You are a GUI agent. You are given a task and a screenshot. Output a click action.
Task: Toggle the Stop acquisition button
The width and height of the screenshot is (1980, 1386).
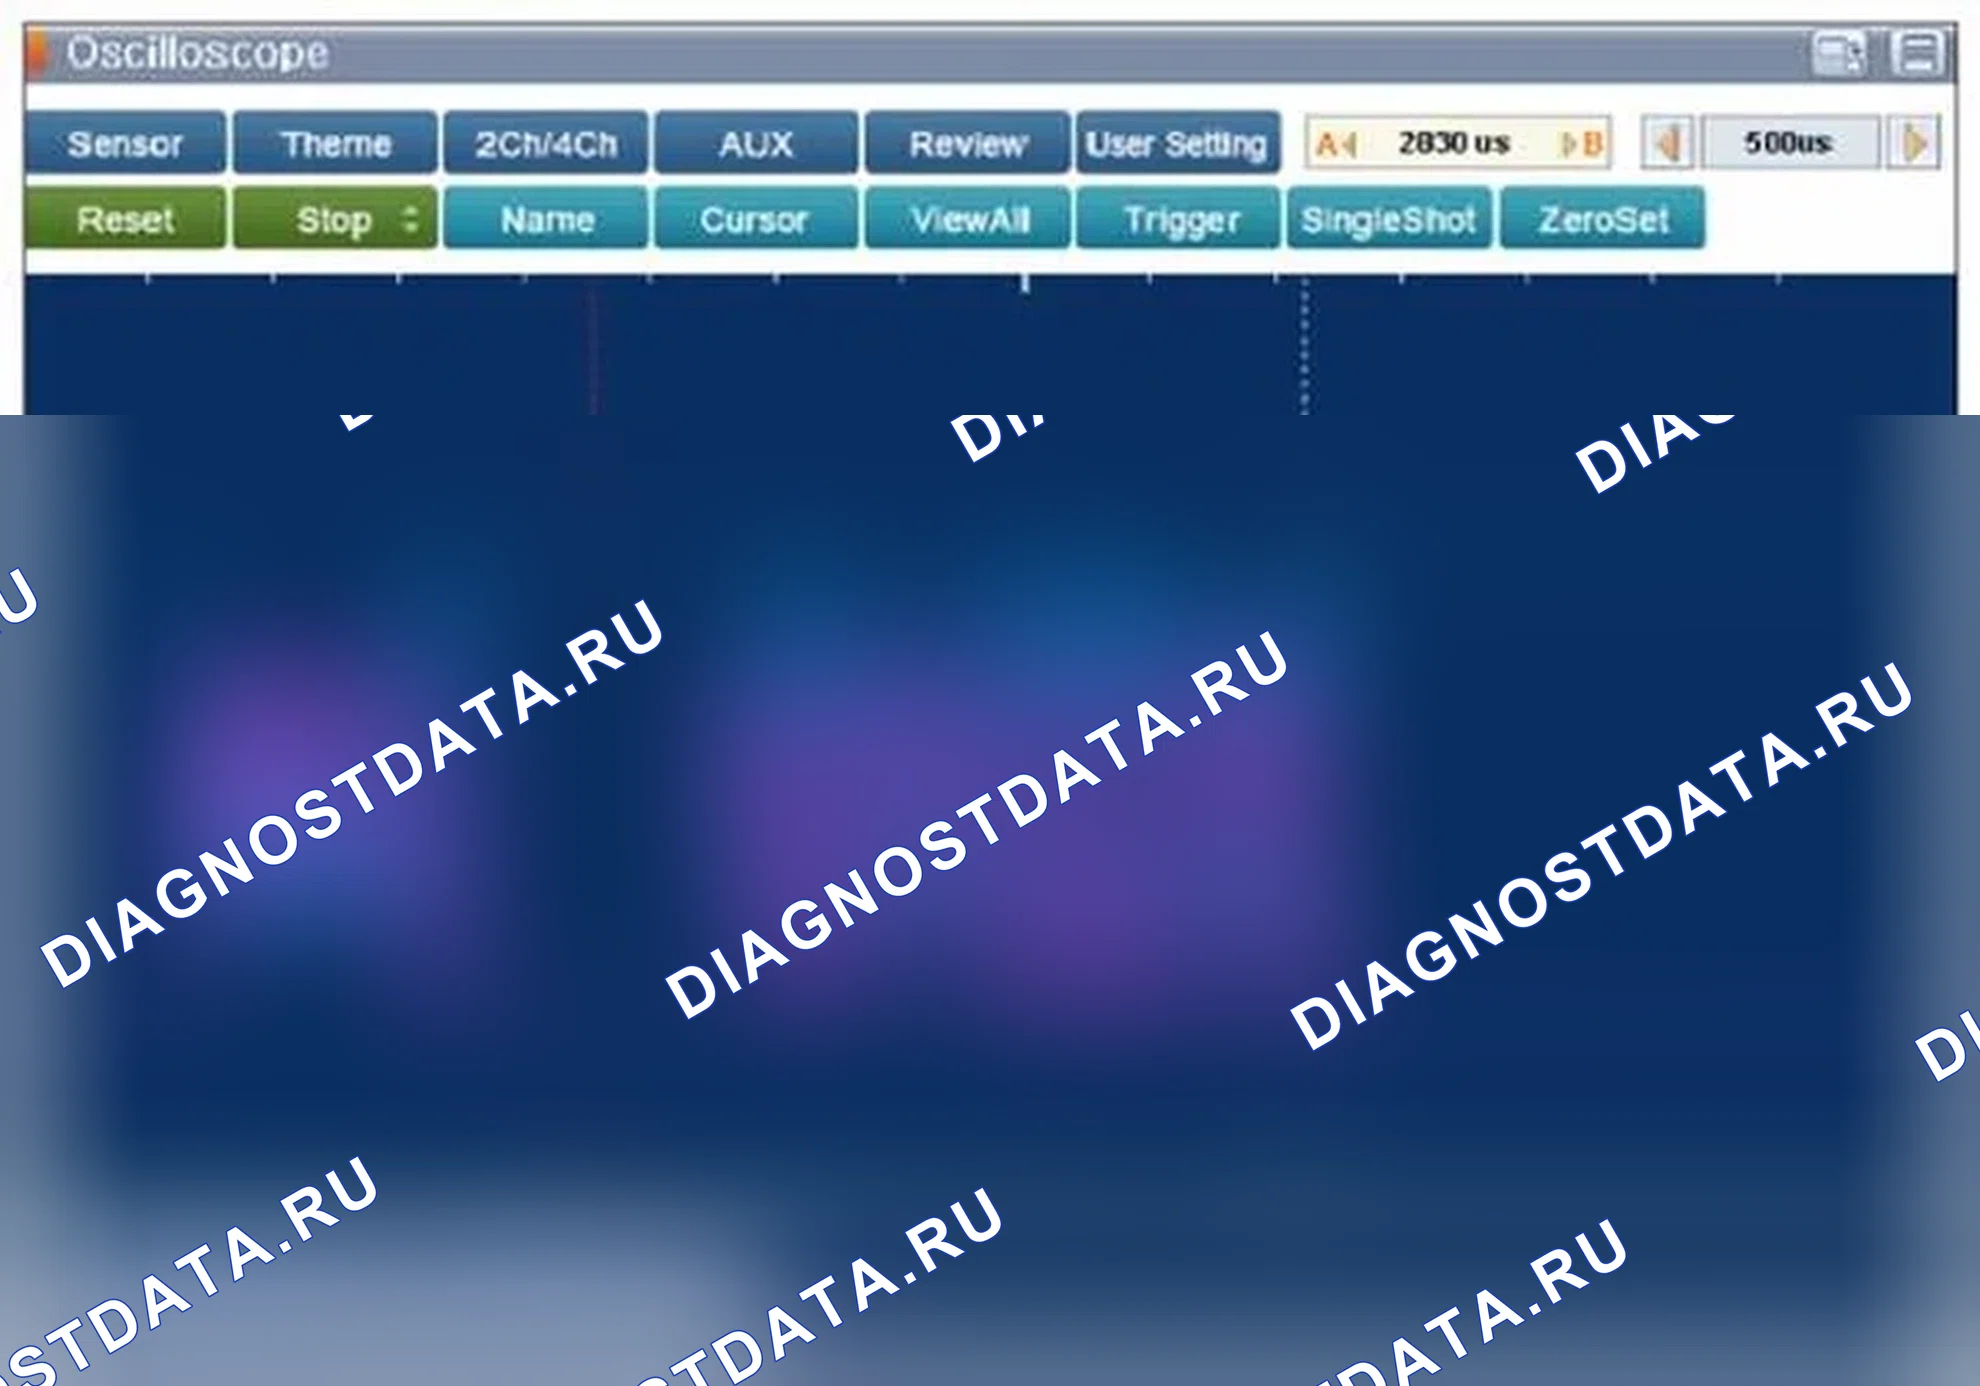335,218
